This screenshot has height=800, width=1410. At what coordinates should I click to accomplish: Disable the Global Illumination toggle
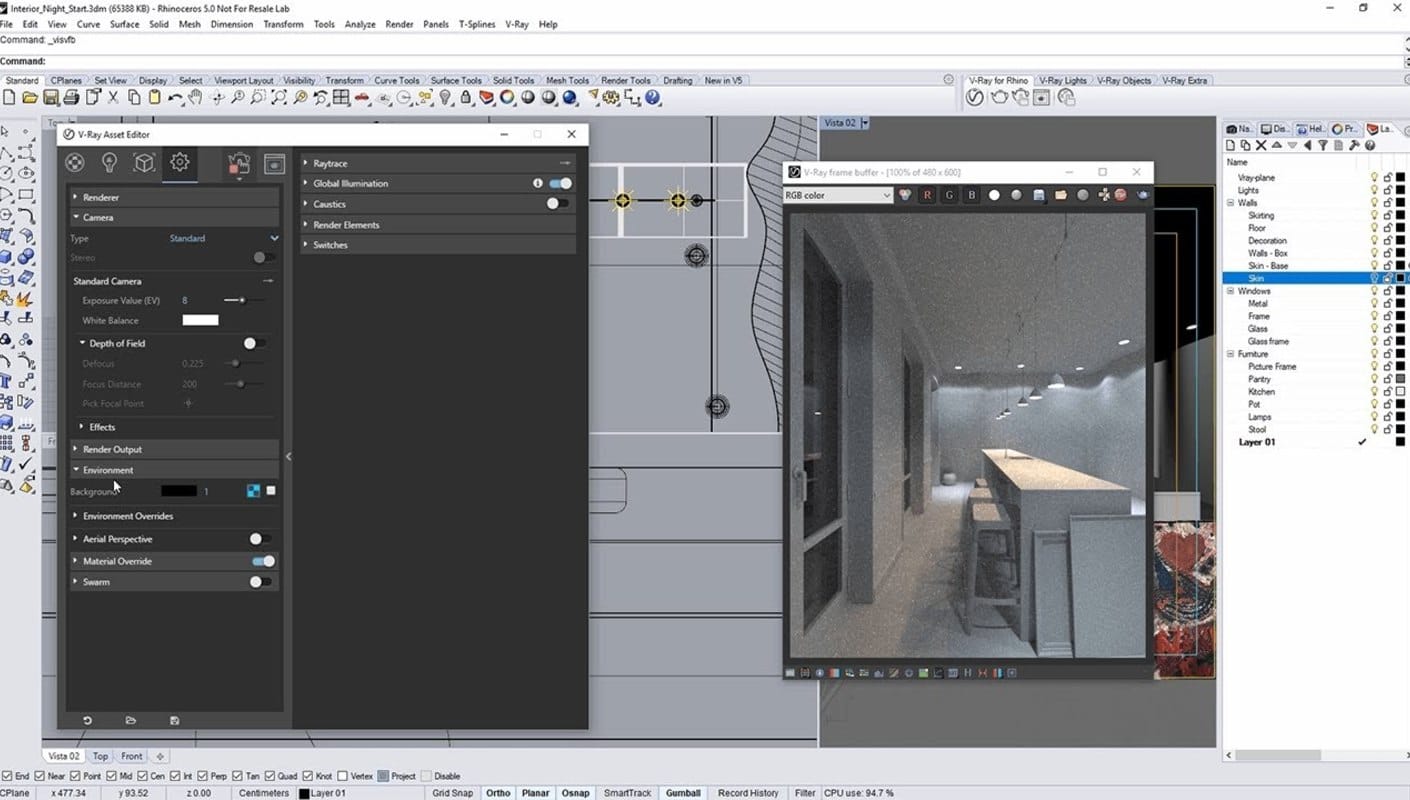point(561,183)
